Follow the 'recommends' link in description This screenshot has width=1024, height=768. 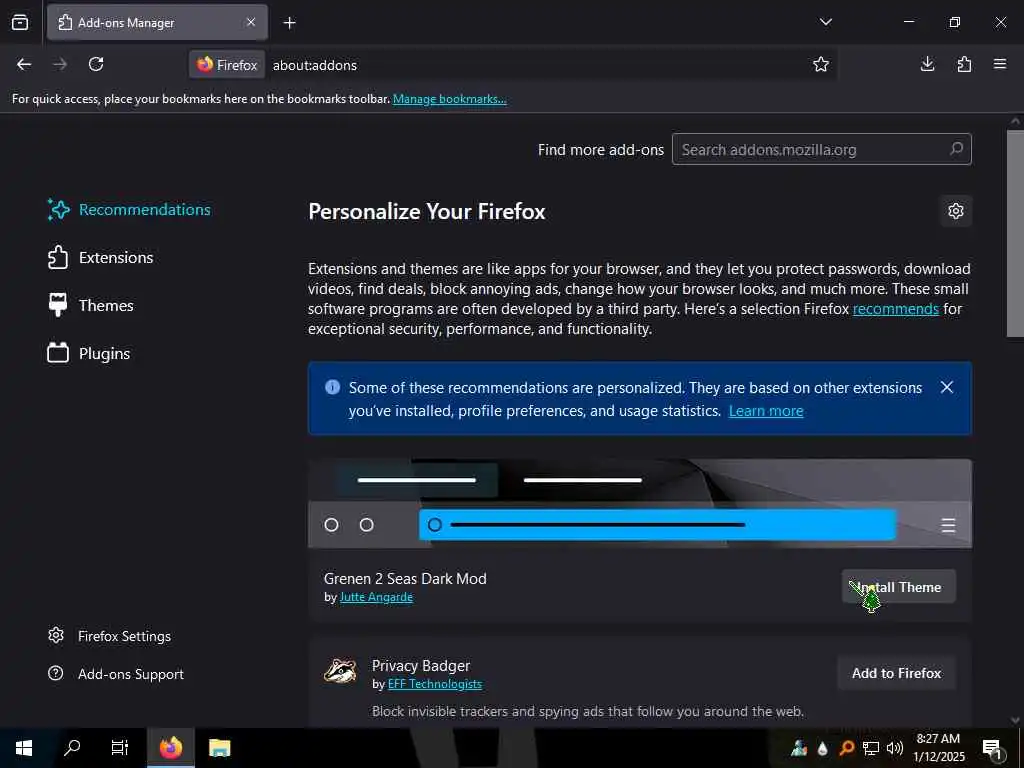895,309
